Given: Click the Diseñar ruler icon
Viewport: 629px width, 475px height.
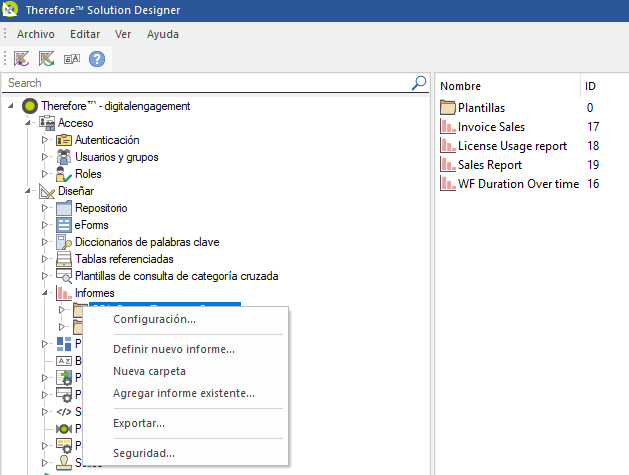Looking at the screenshot, I should (47, 191).
